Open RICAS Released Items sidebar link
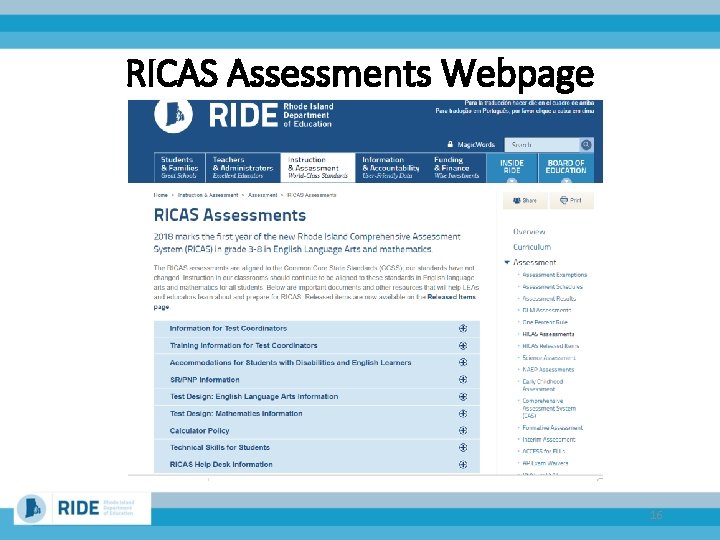The height and width of the screenshot is (540, 720). tap(551, 346)
